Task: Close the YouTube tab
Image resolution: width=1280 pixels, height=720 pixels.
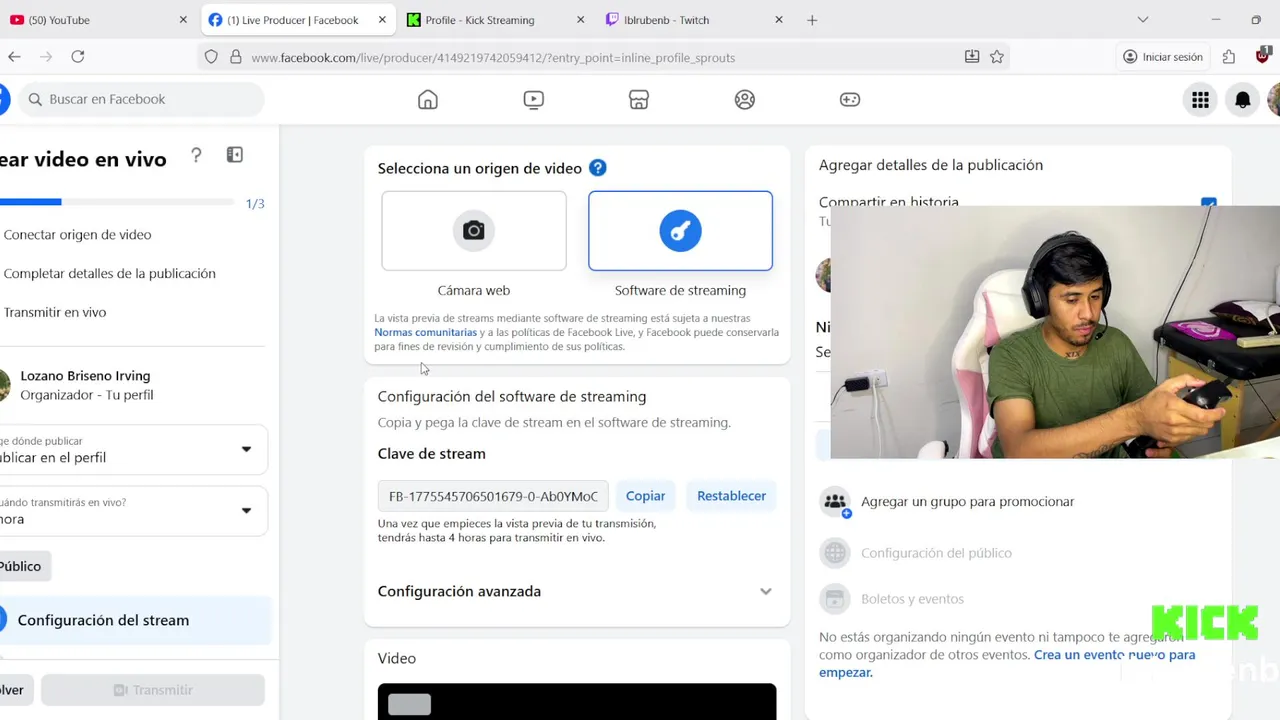Action: [x=183, y=20]
